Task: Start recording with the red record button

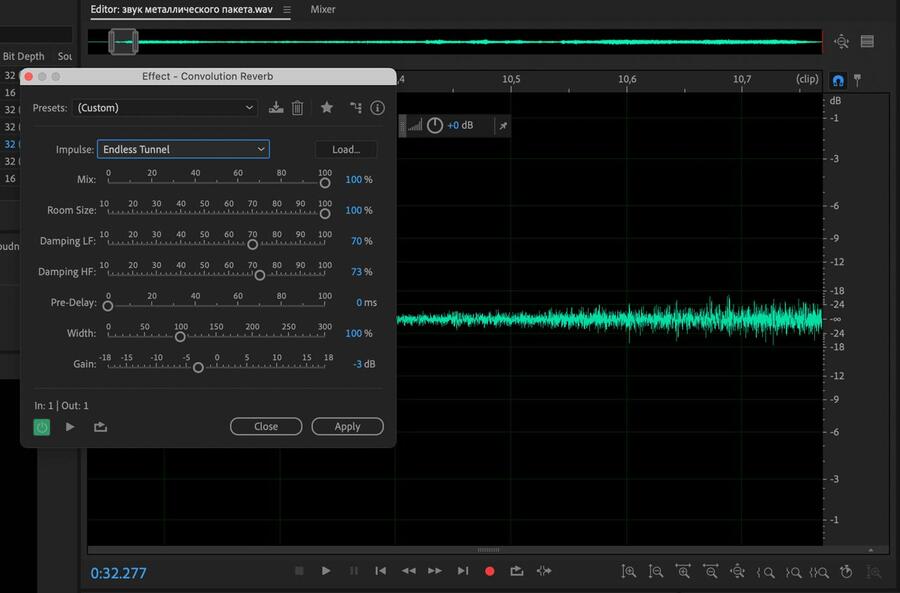Action: [x=490, y=571]
